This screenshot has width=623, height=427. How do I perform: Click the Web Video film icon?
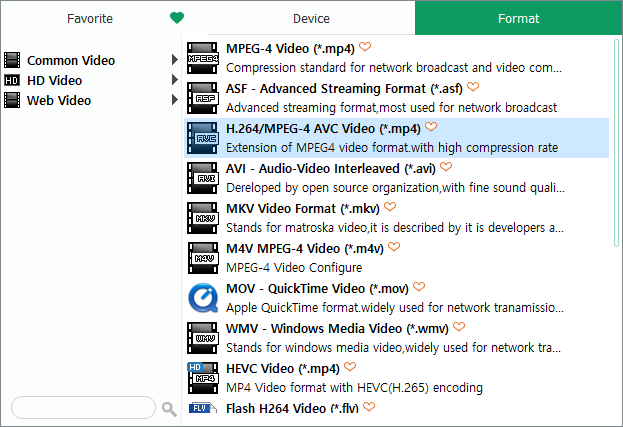12,100
